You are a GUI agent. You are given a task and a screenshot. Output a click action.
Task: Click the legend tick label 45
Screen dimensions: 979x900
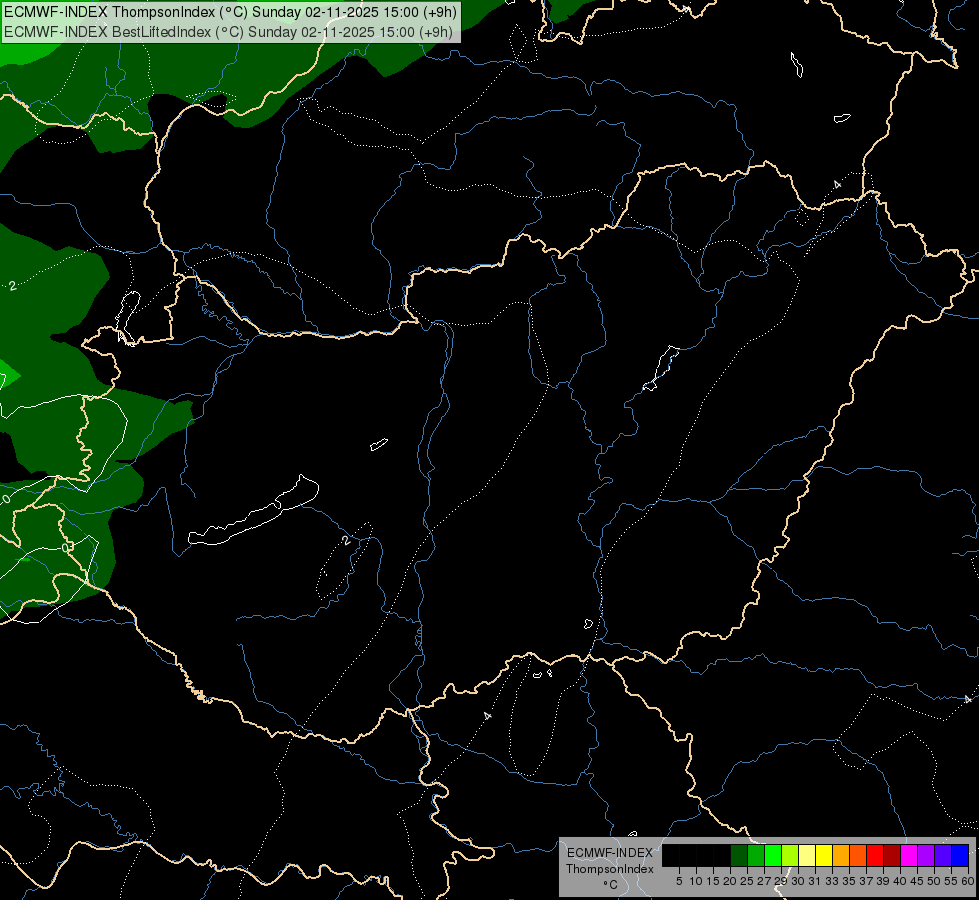917,881
